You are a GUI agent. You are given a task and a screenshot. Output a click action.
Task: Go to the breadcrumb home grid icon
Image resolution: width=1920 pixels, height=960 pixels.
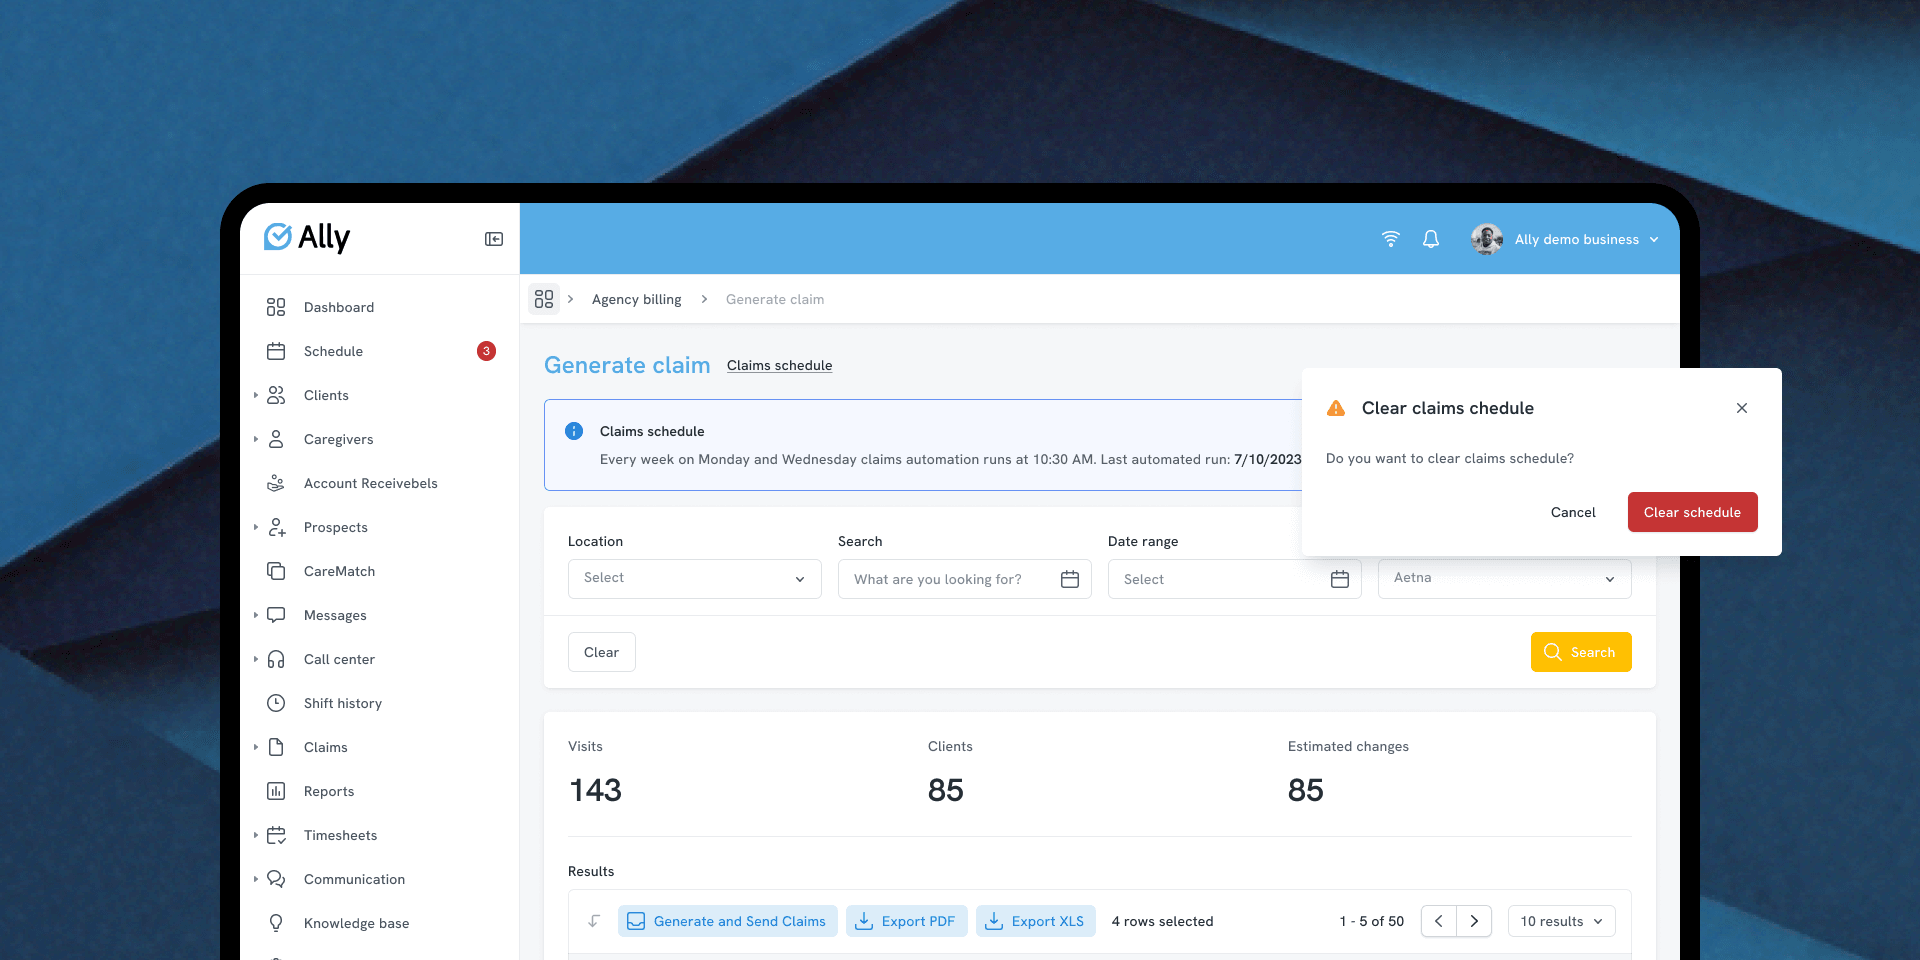(x=544, y=299)
